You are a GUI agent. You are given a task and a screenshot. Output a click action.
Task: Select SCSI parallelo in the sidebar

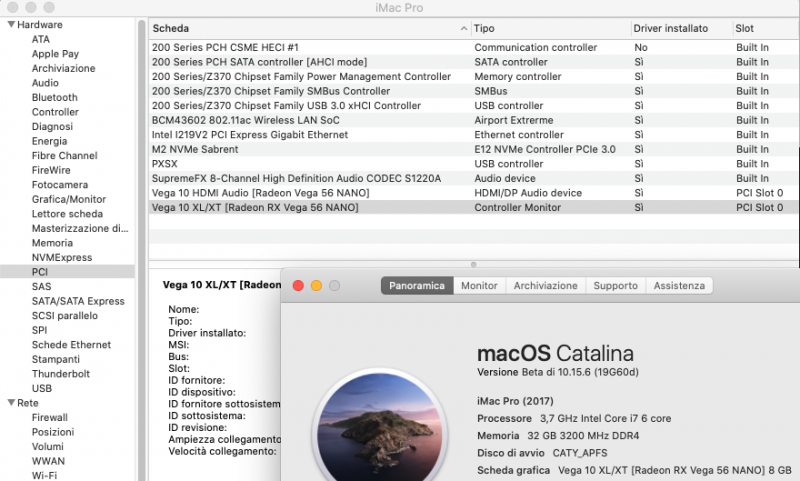[67, 316]
